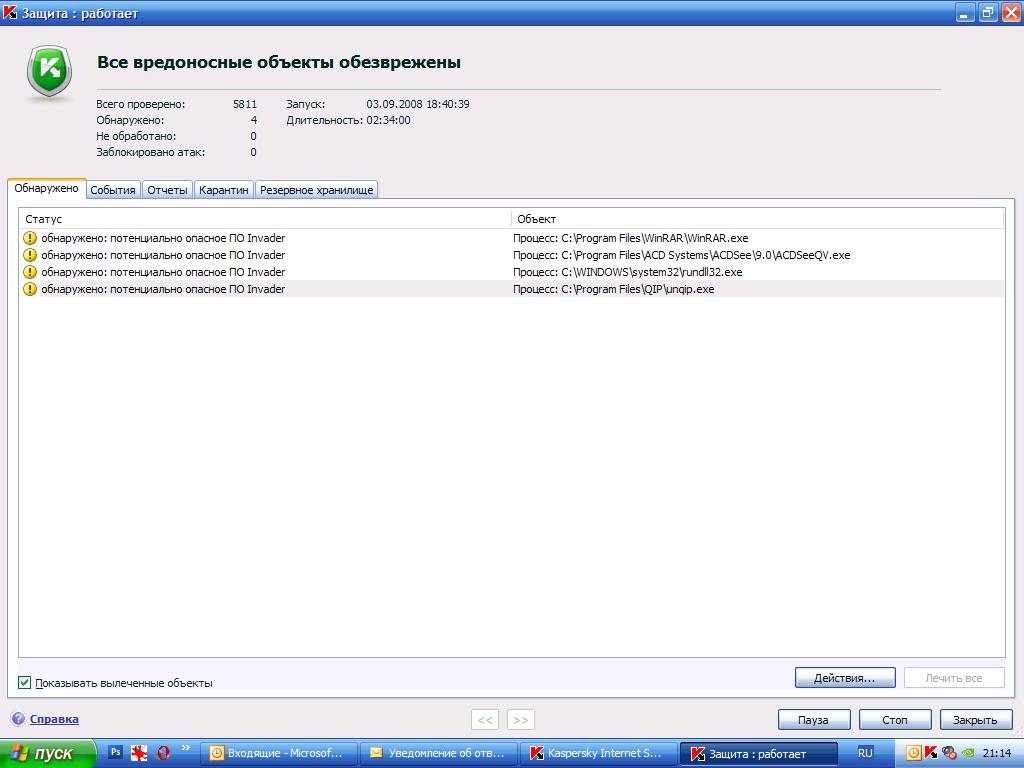Click the warning icon beside the ACDSeeQV.exe row
1024x768 pixels.
pos(29,255)
